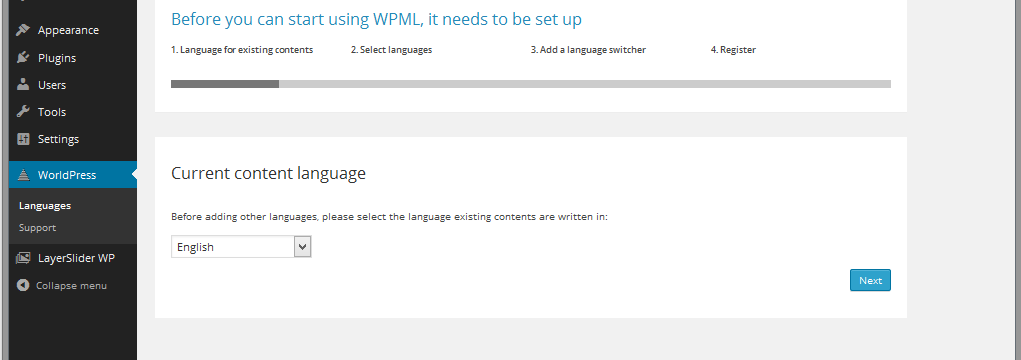This screenshot has width=1021, height=360.
Task: Go to the Support submenu item
Action: pos(38,228)
